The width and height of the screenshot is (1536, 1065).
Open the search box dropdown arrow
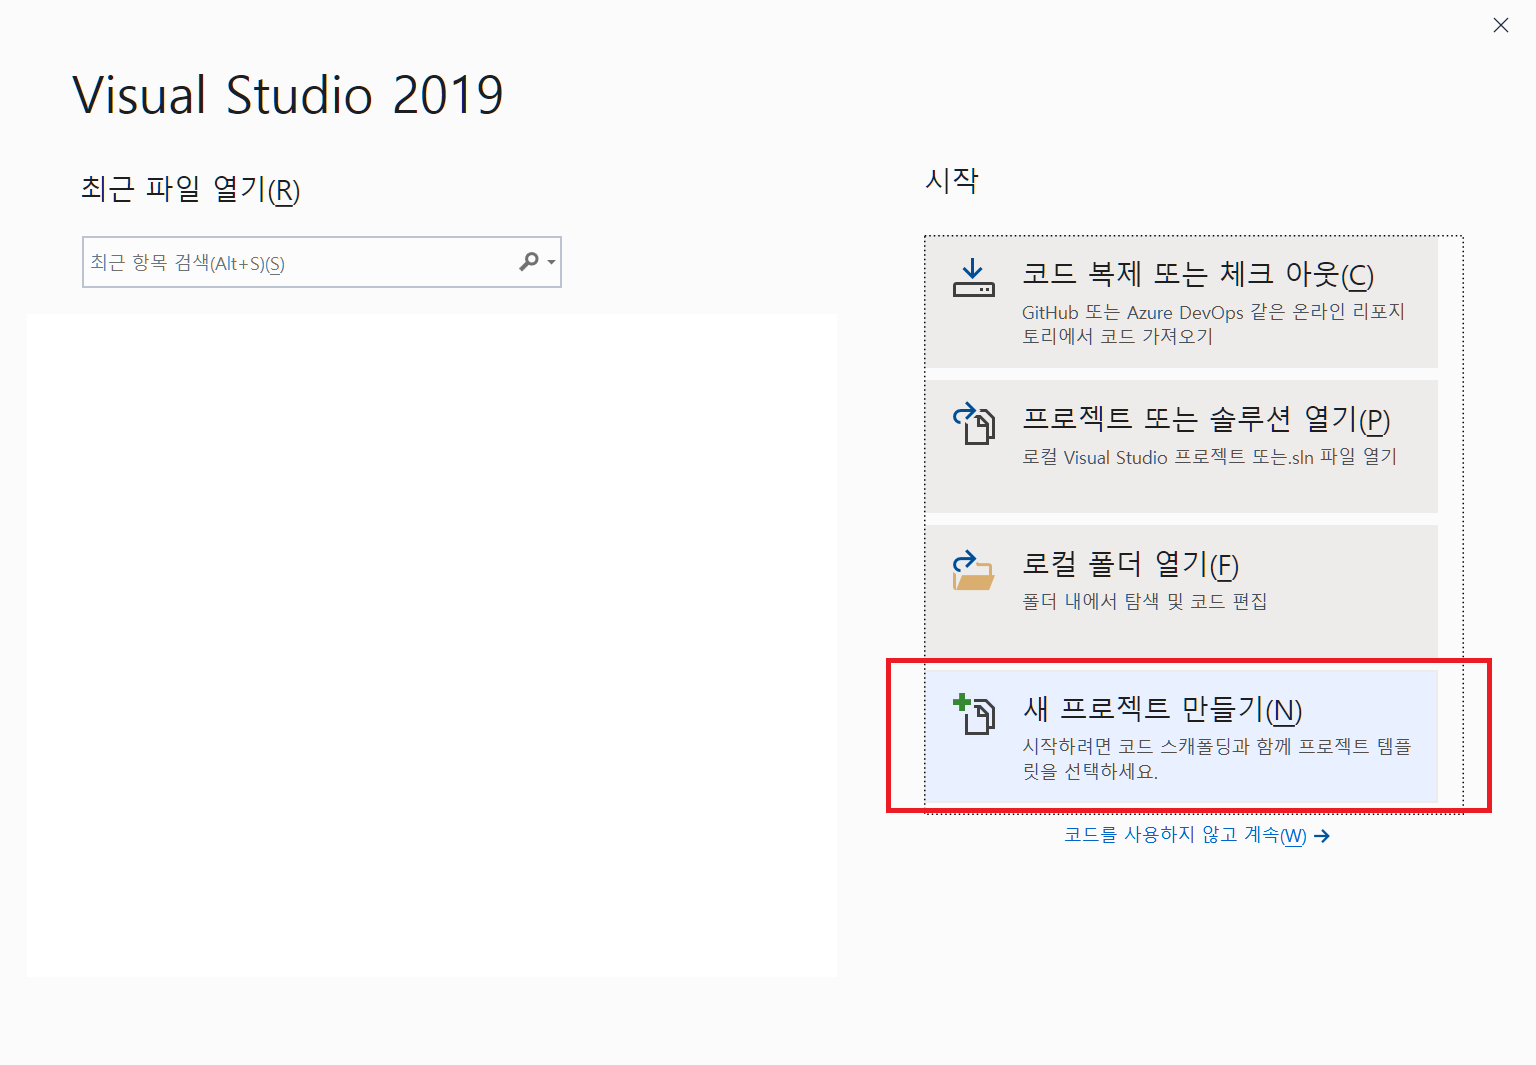click(551, 263)
